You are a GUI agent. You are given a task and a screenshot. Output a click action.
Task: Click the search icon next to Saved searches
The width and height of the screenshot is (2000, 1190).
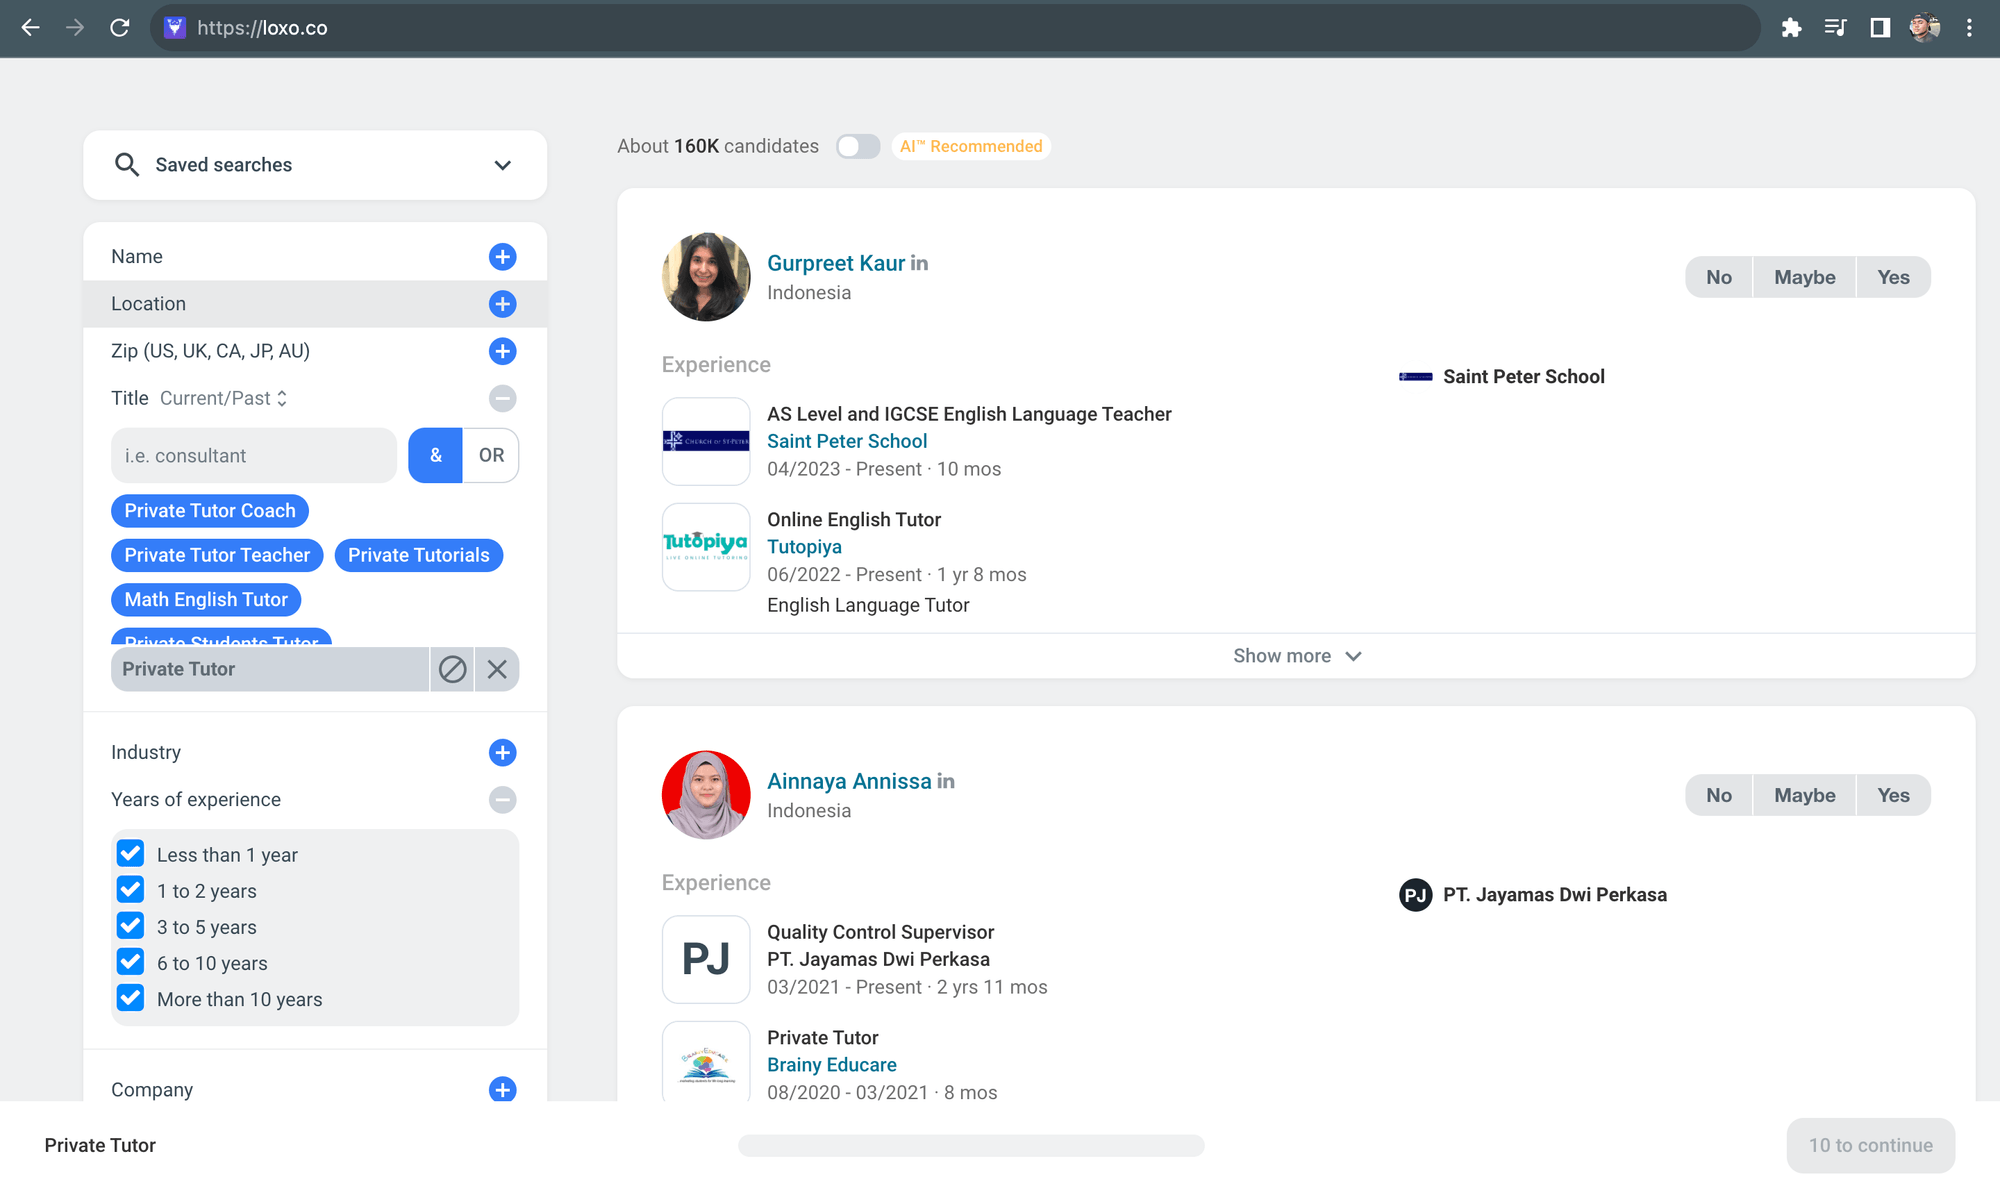click(x=127, y=164)
